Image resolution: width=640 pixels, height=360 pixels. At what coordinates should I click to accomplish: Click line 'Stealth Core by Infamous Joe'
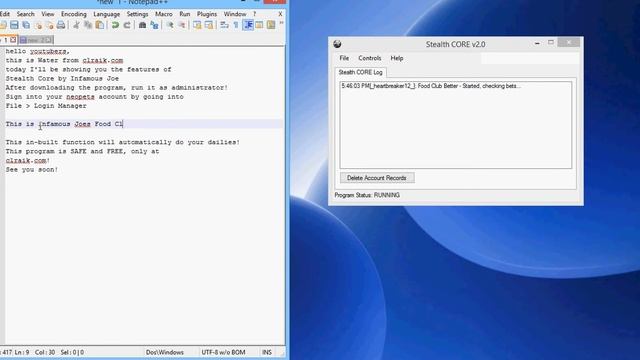[x=62, y=78]
